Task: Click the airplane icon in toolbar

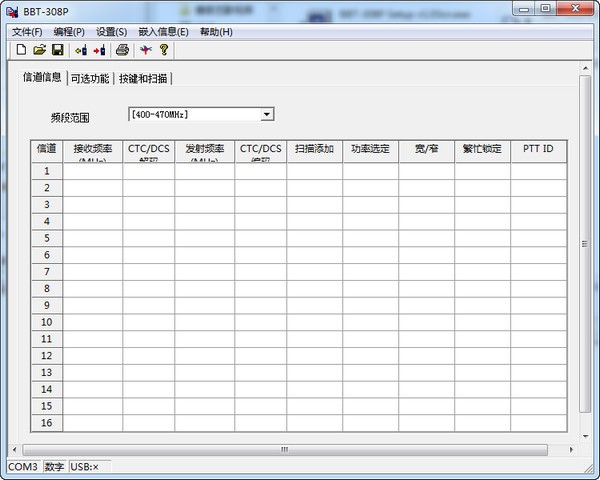Action: [x=146, y=50]
